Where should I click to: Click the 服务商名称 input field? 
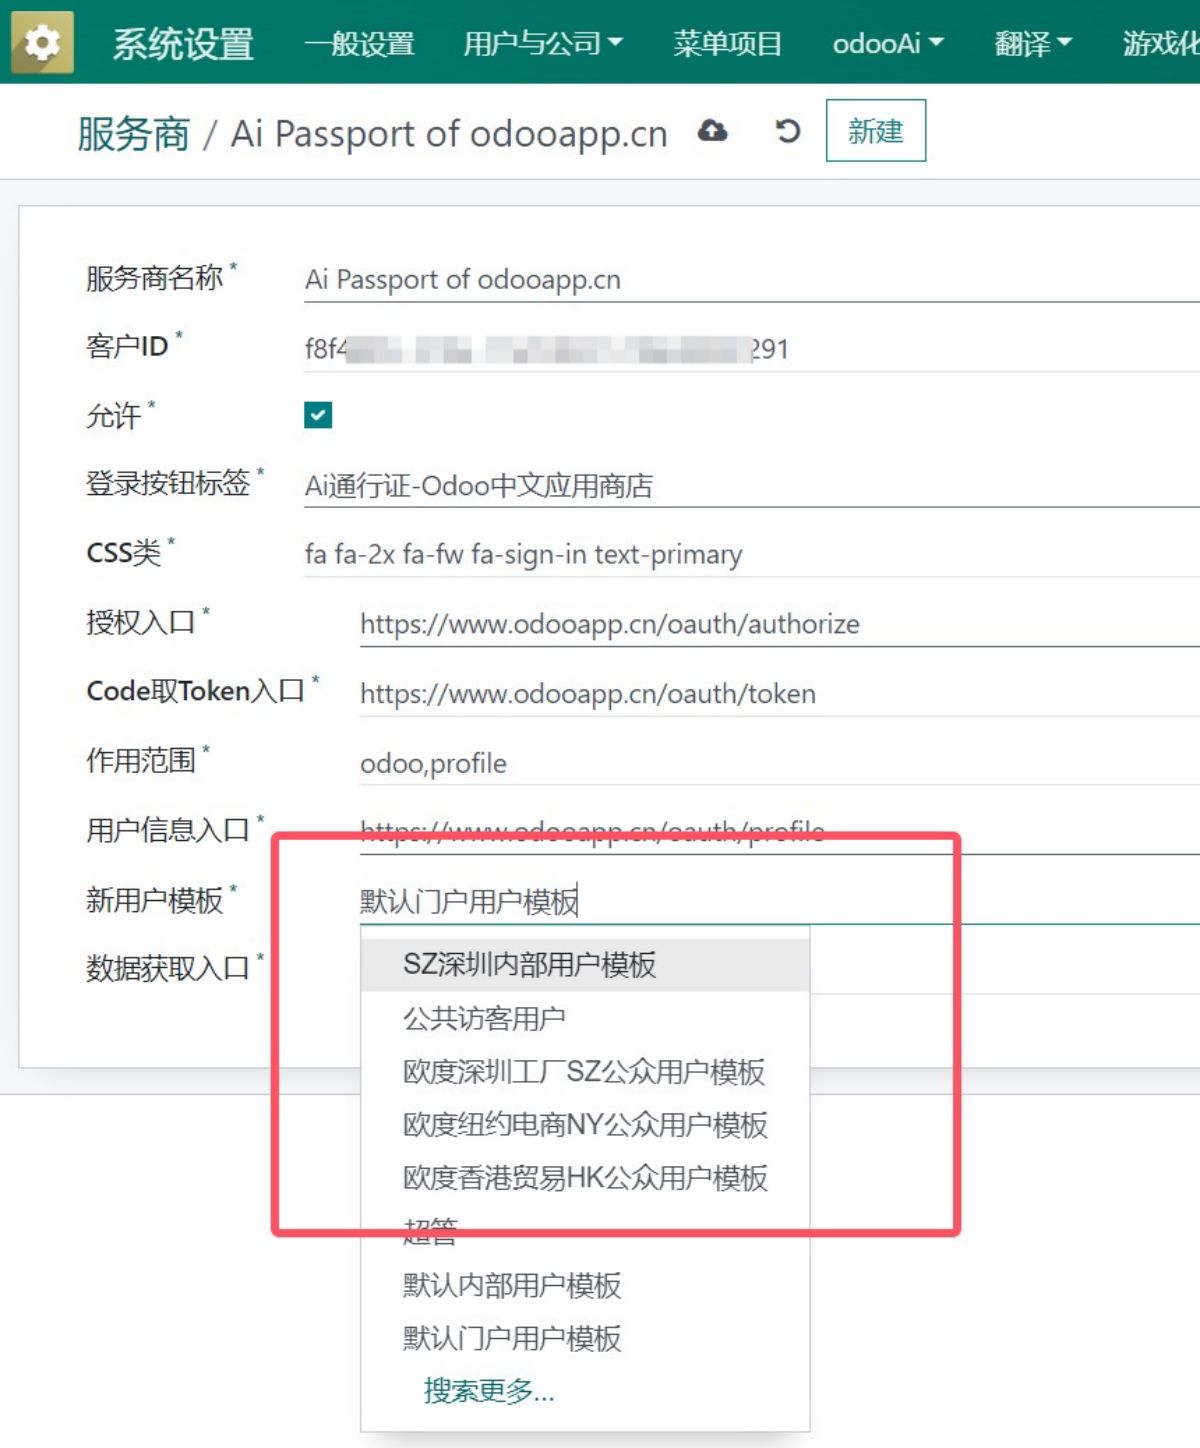pos(750,279)
